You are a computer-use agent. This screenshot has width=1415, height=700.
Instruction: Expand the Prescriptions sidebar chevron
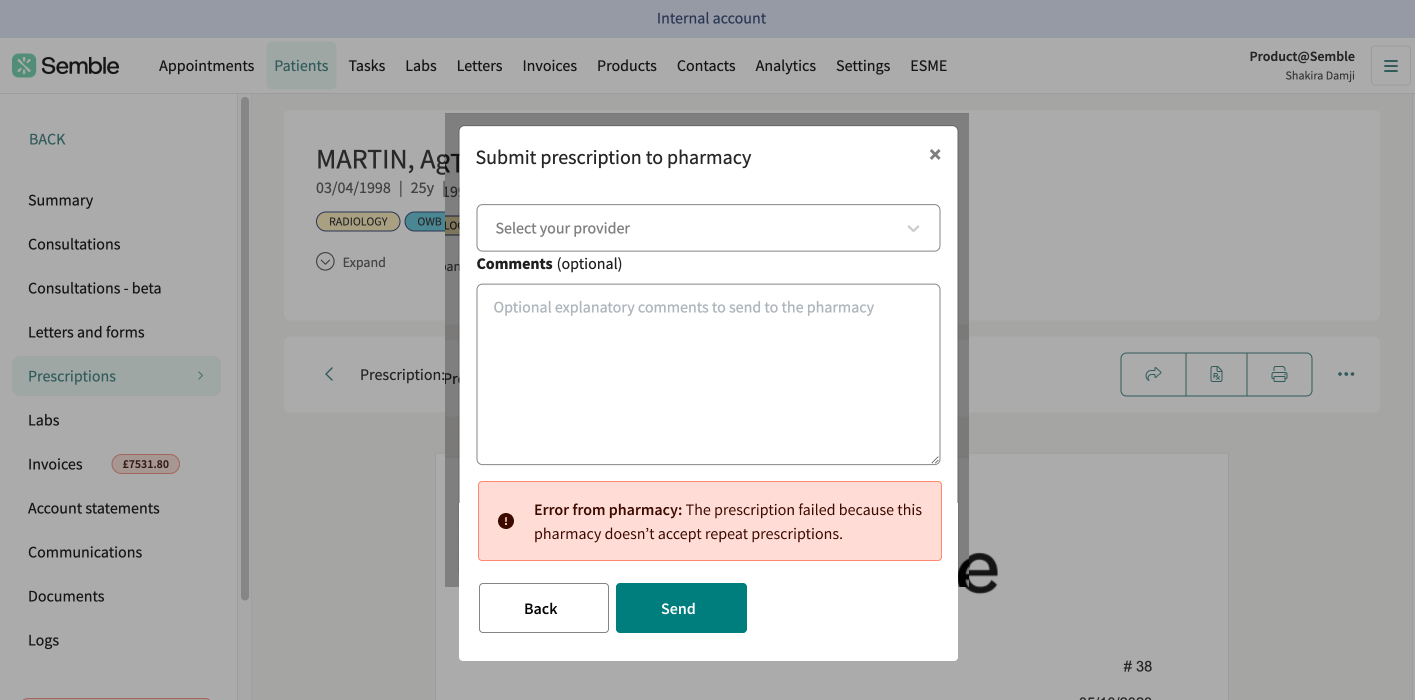(x=200, y=376)
